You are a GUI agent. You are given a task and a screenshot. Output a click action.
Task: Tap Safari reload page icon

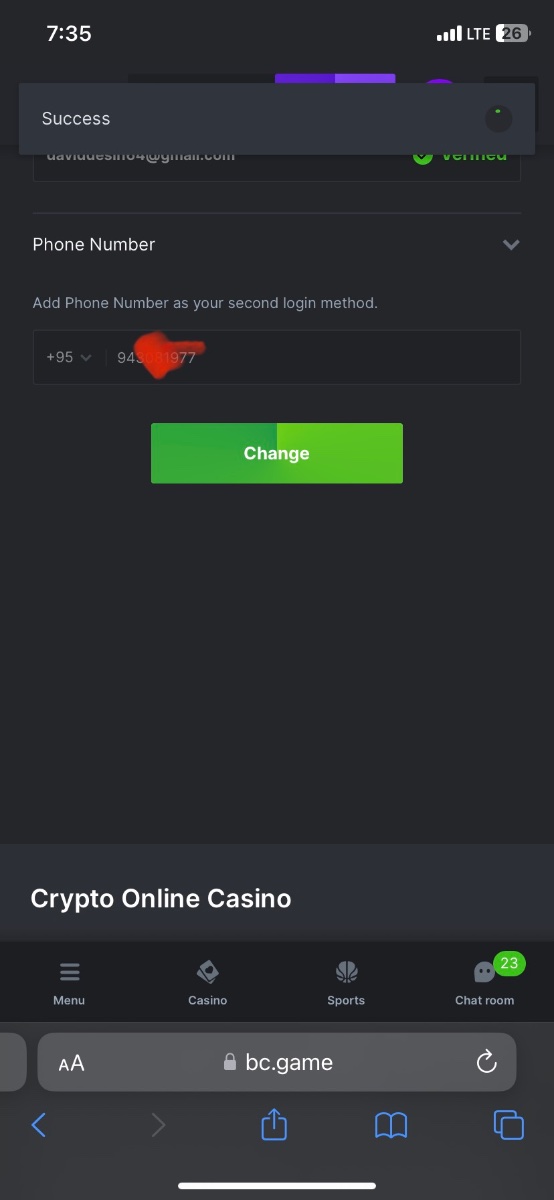[487, 1062]
